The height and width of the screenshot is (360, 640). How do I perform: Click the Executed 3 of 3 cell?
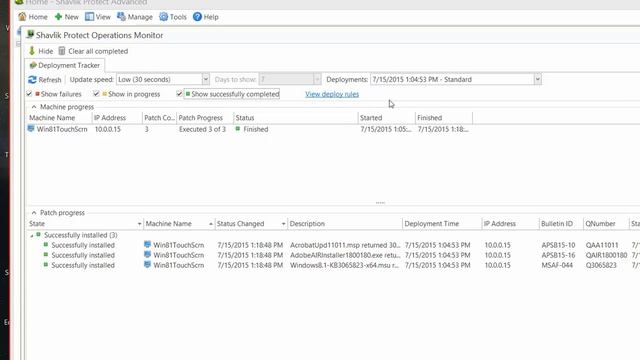(x=202, y=129)
